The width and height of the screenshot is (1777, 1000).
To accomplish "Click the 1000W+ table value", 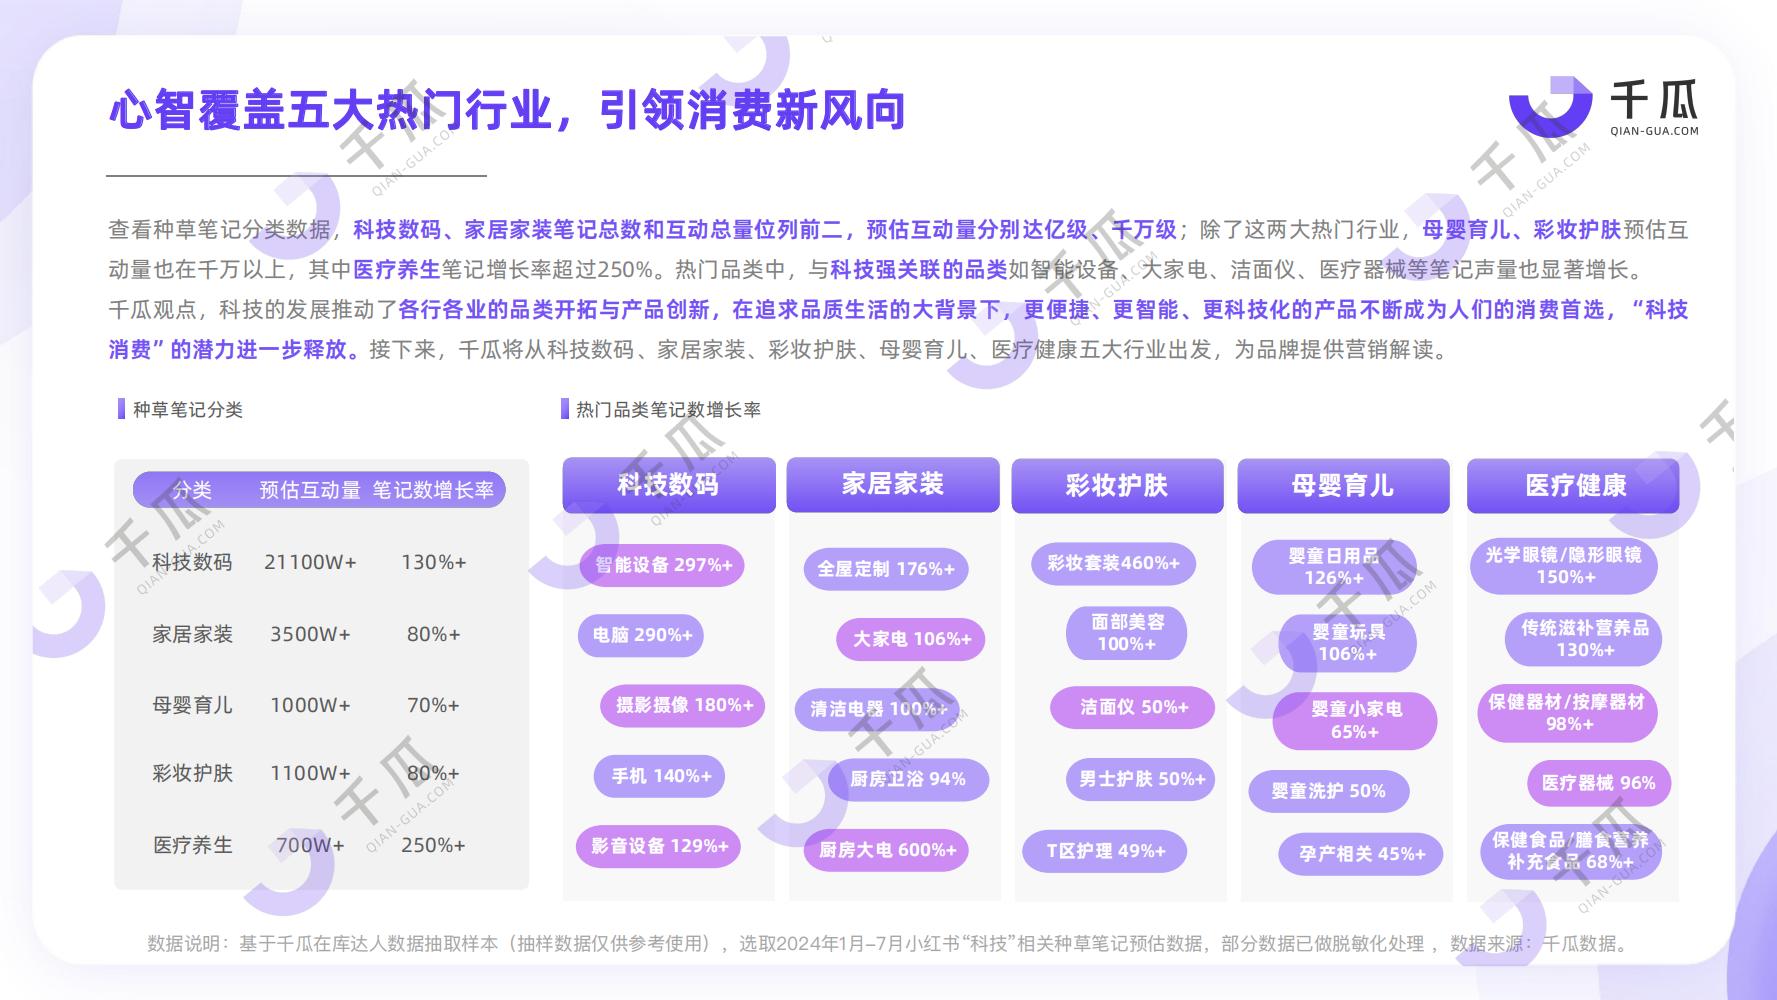I will [x=310, y=705].
